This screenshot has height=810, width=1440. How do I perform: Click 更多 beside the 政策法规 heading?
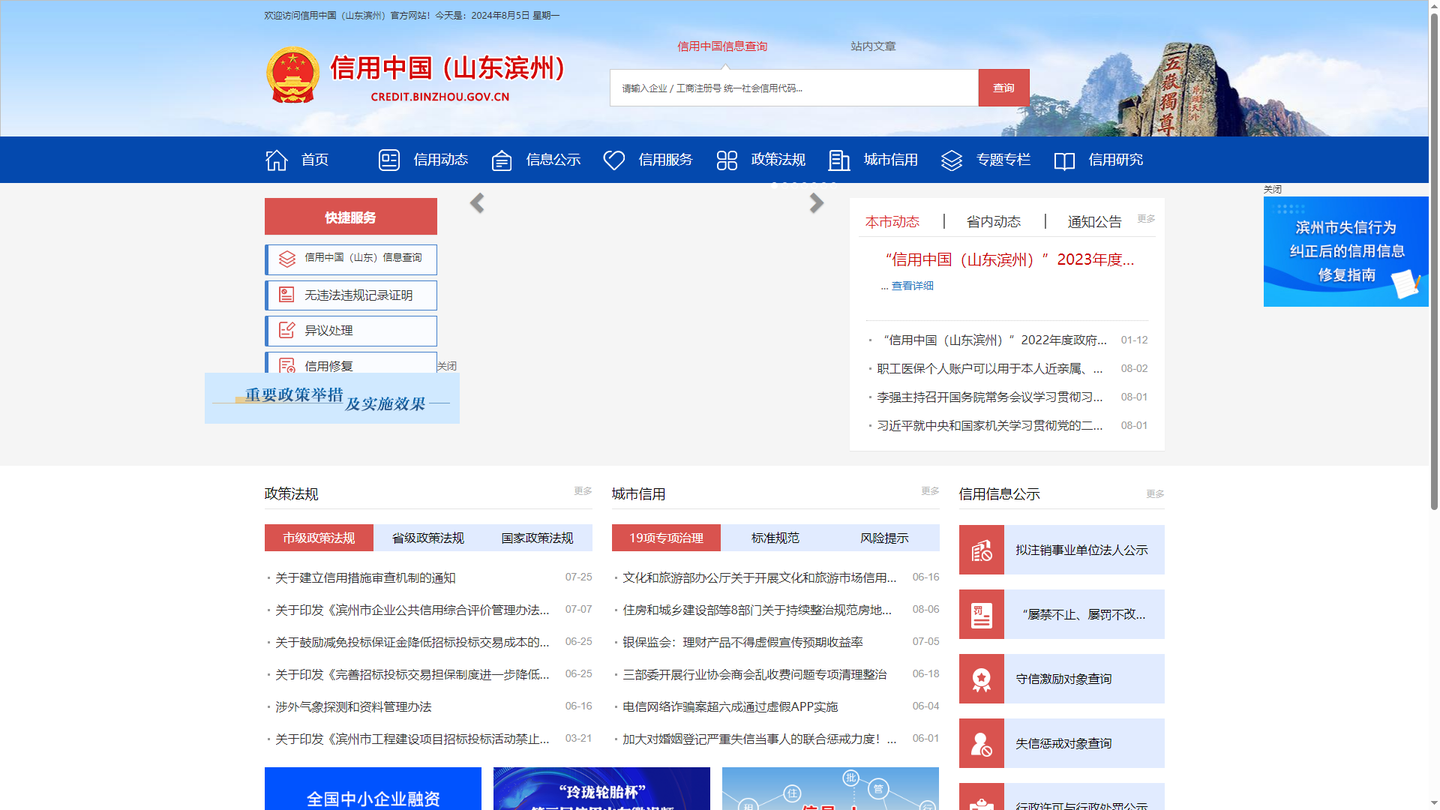click(x=583, y=491)
